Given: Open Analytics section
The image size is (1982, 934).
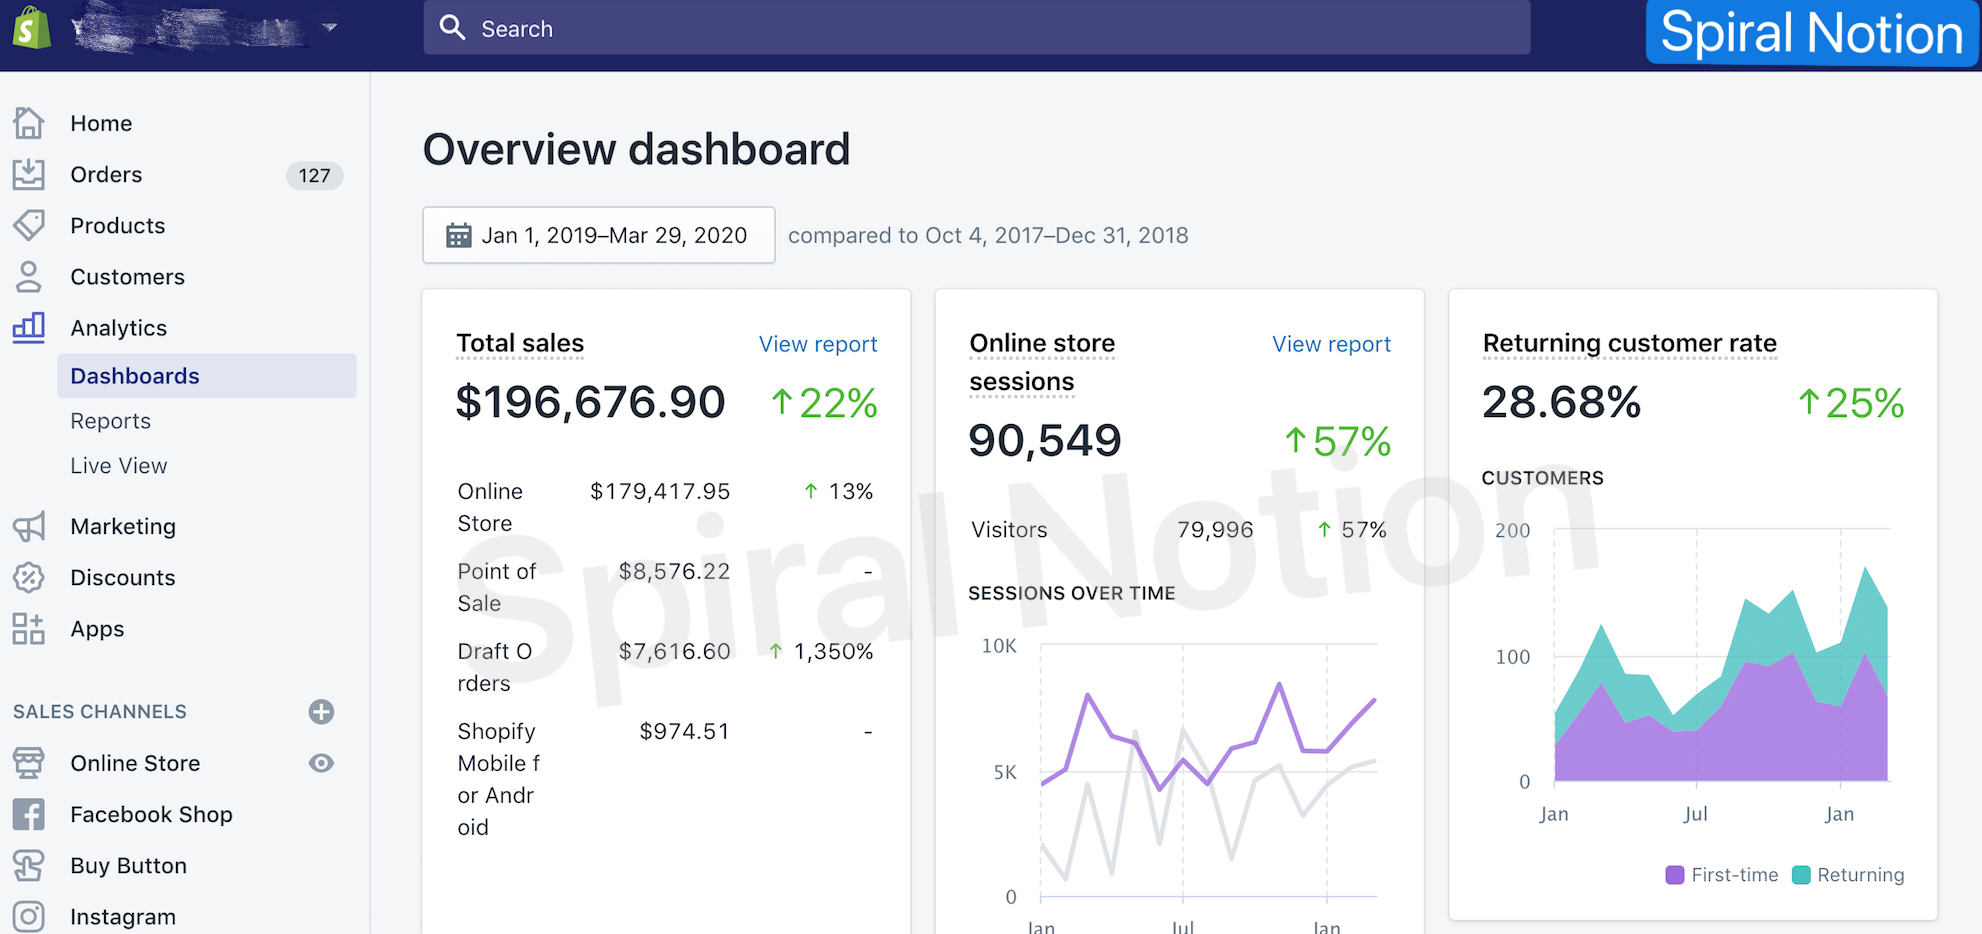Looking at the screenshot, I should click(x=119, y=328).
